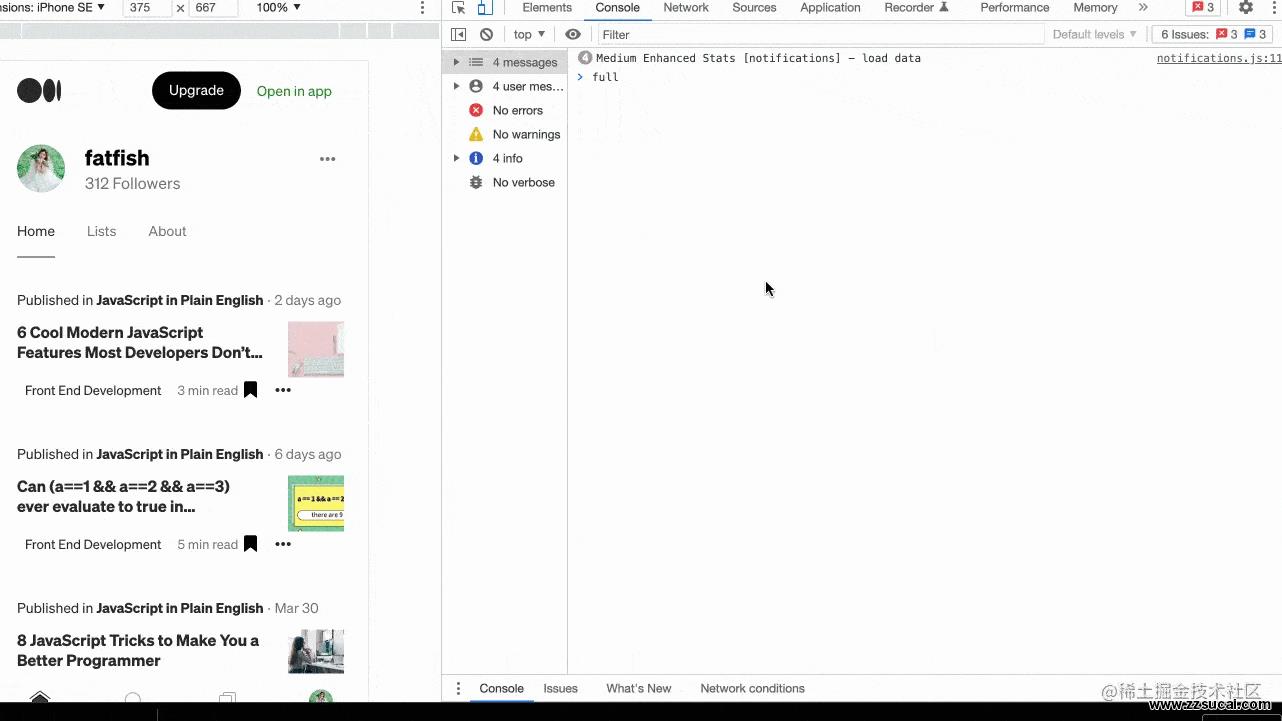The height and width of the screenshot is (721, 1282).
Task: Switch to the Elements tab
Action: pyautogui.click(x=547, y=8)
